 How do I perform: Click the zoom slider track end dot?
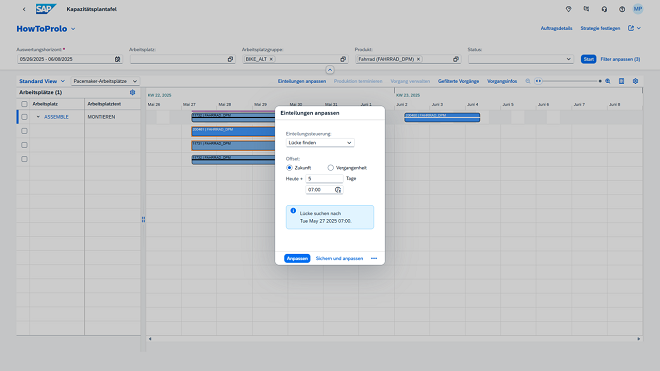[x=600, y=81]
